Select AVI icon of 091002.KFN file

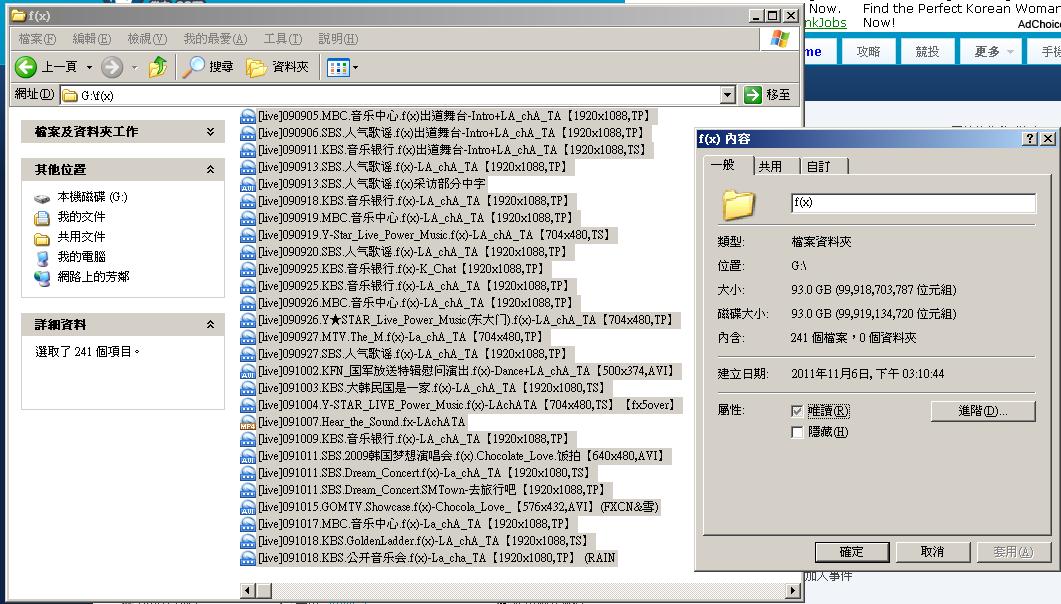[248, 371]
